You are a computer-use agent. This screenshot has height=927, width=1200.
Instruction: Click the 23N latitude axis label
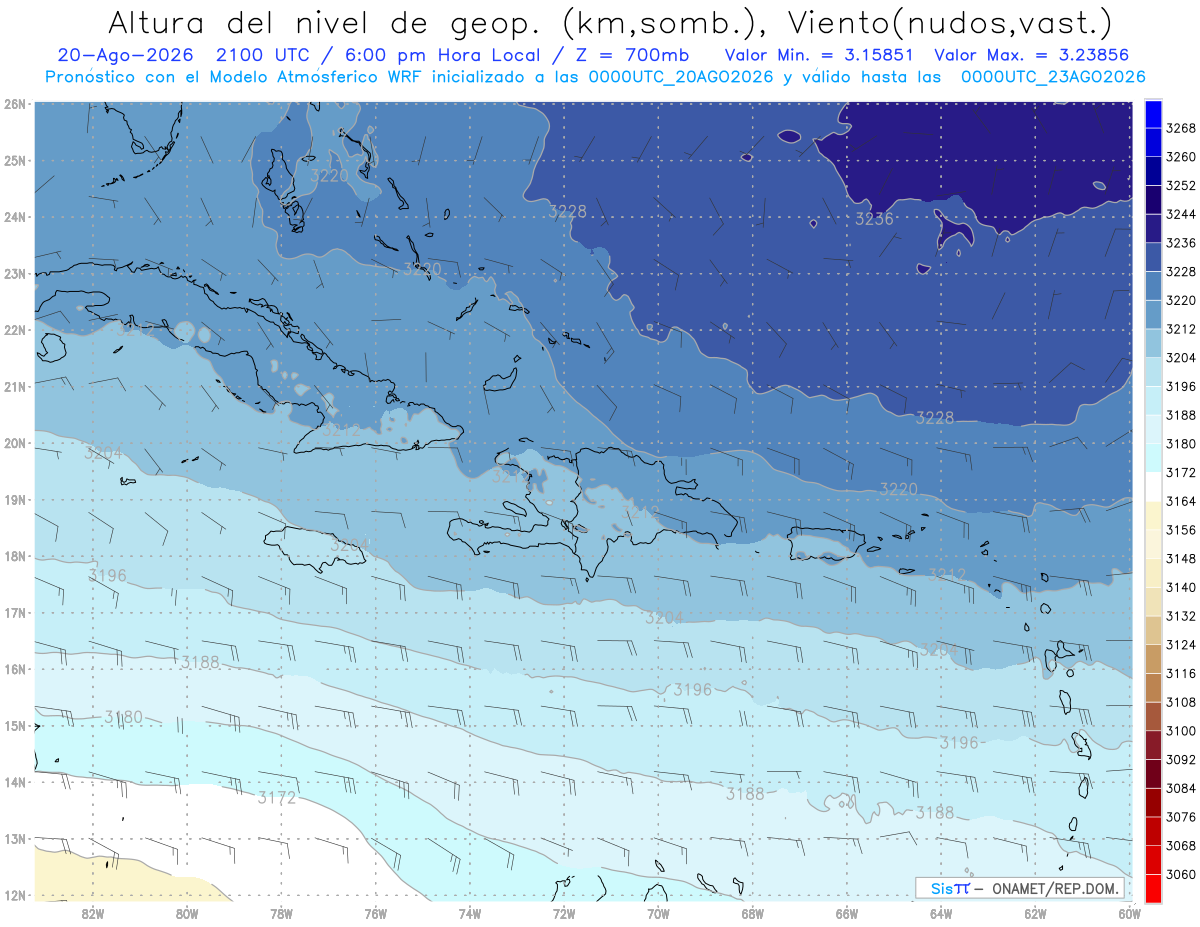click(15, 273)
